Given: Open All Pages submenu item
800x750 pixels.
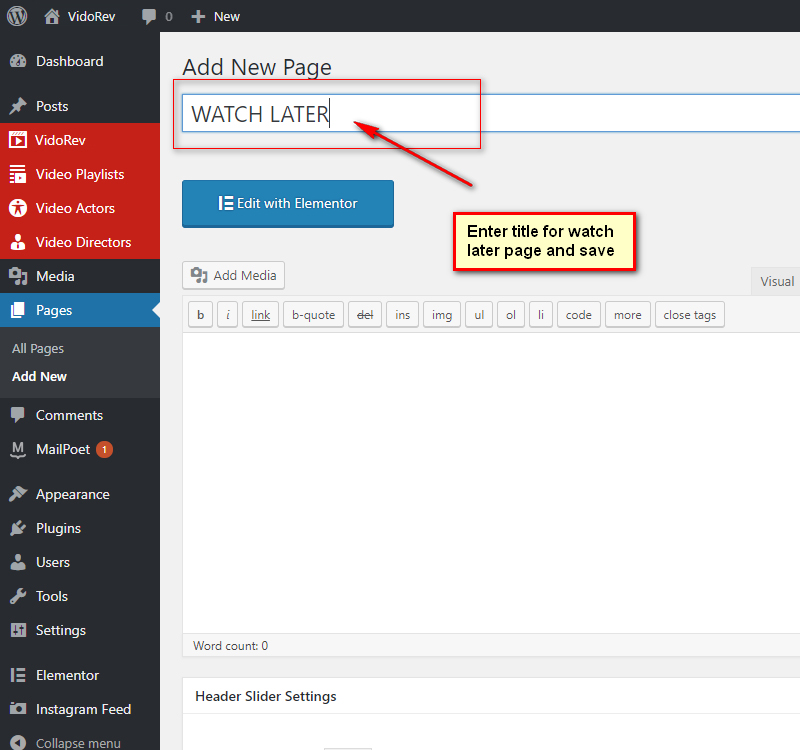Looking at the screenshot, I should click(x=38, y=349).
